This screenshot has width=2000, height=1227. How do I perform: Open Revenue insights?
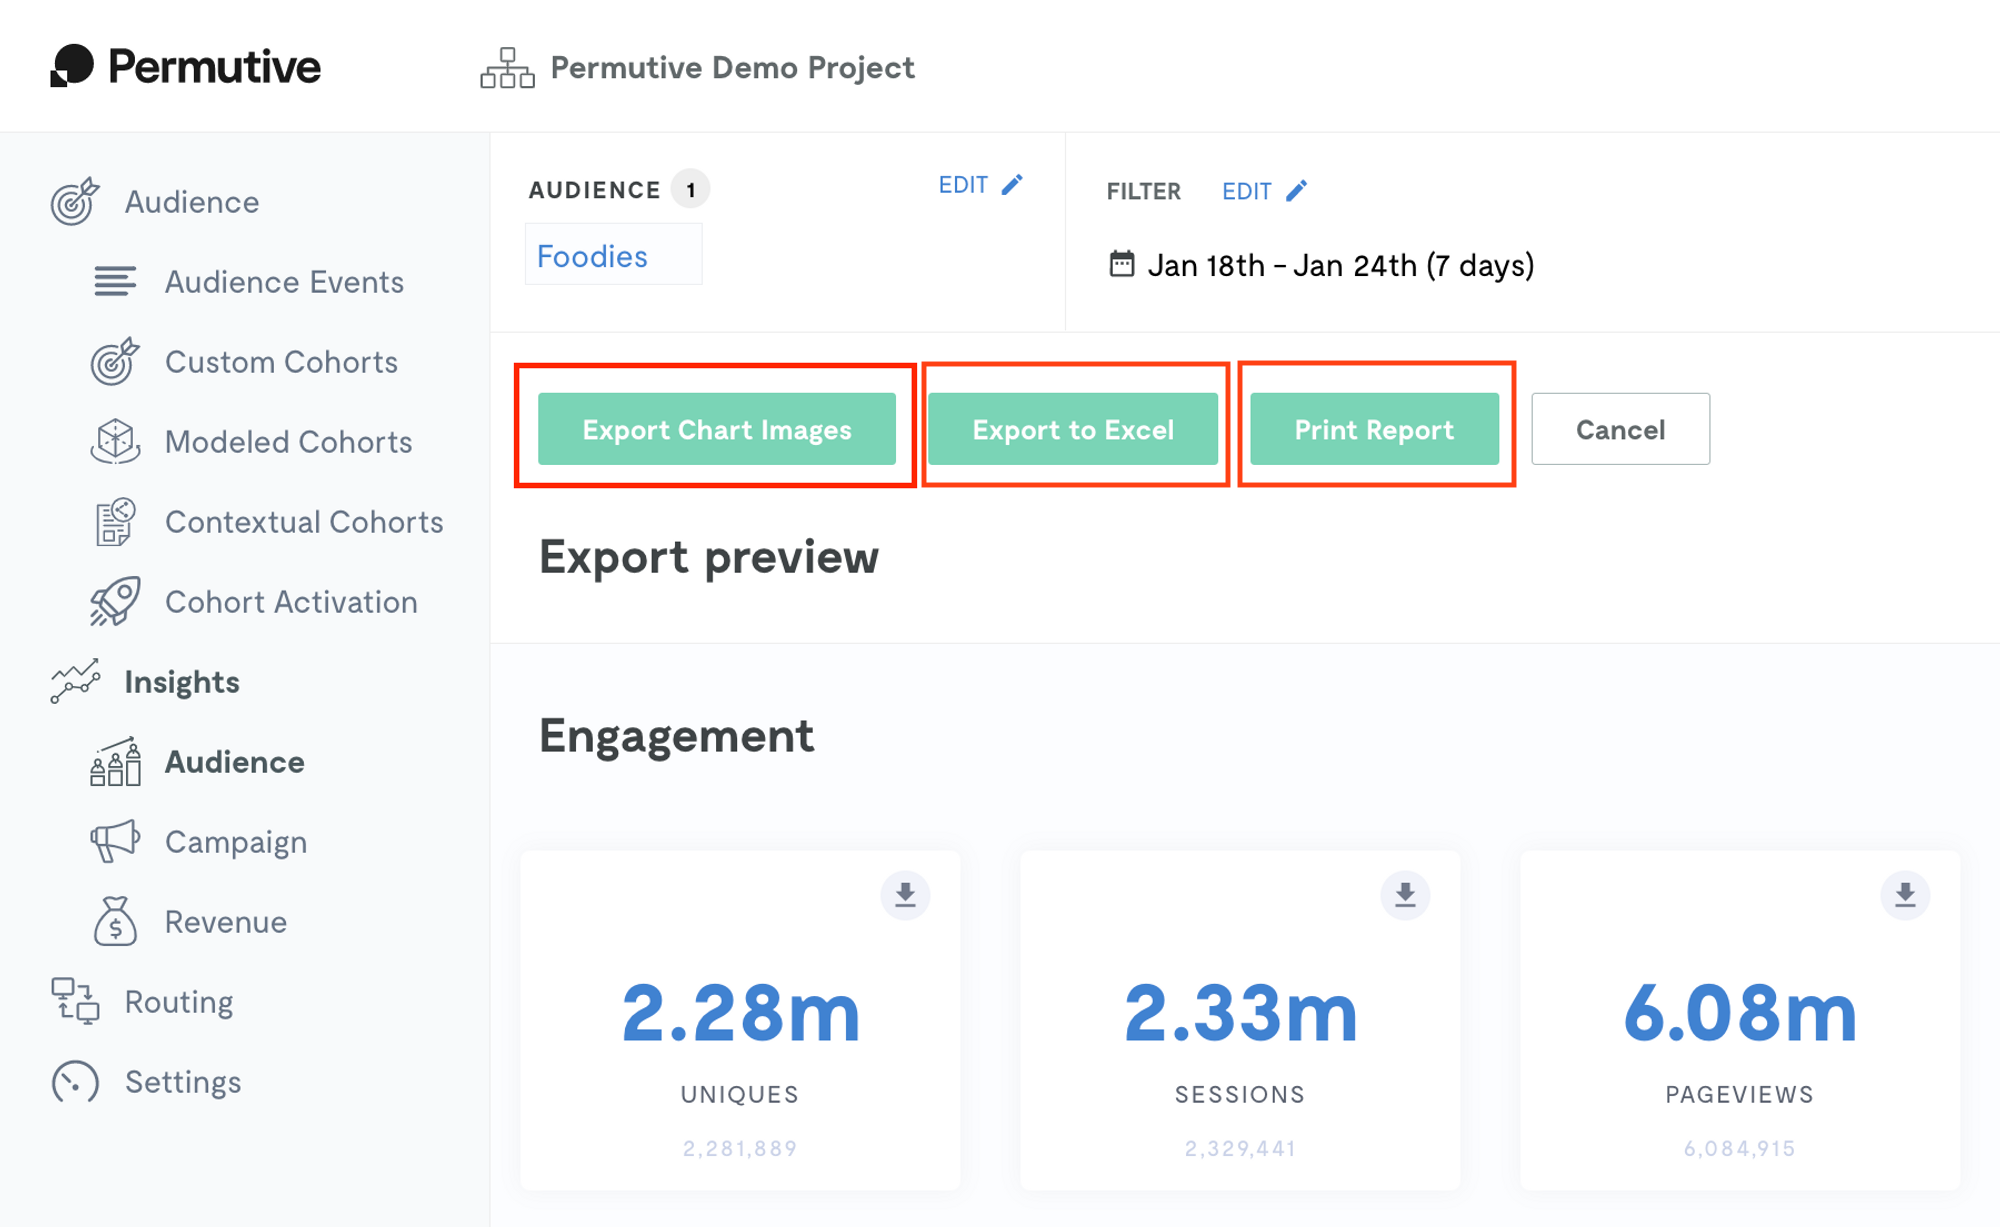pos(226,922)
